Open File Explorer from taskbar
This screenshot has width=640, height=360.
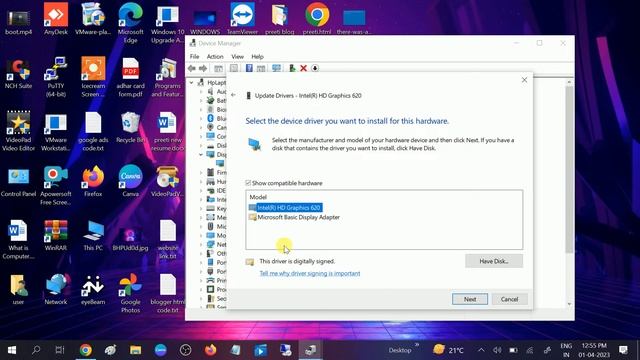click(x=136, y=350)
